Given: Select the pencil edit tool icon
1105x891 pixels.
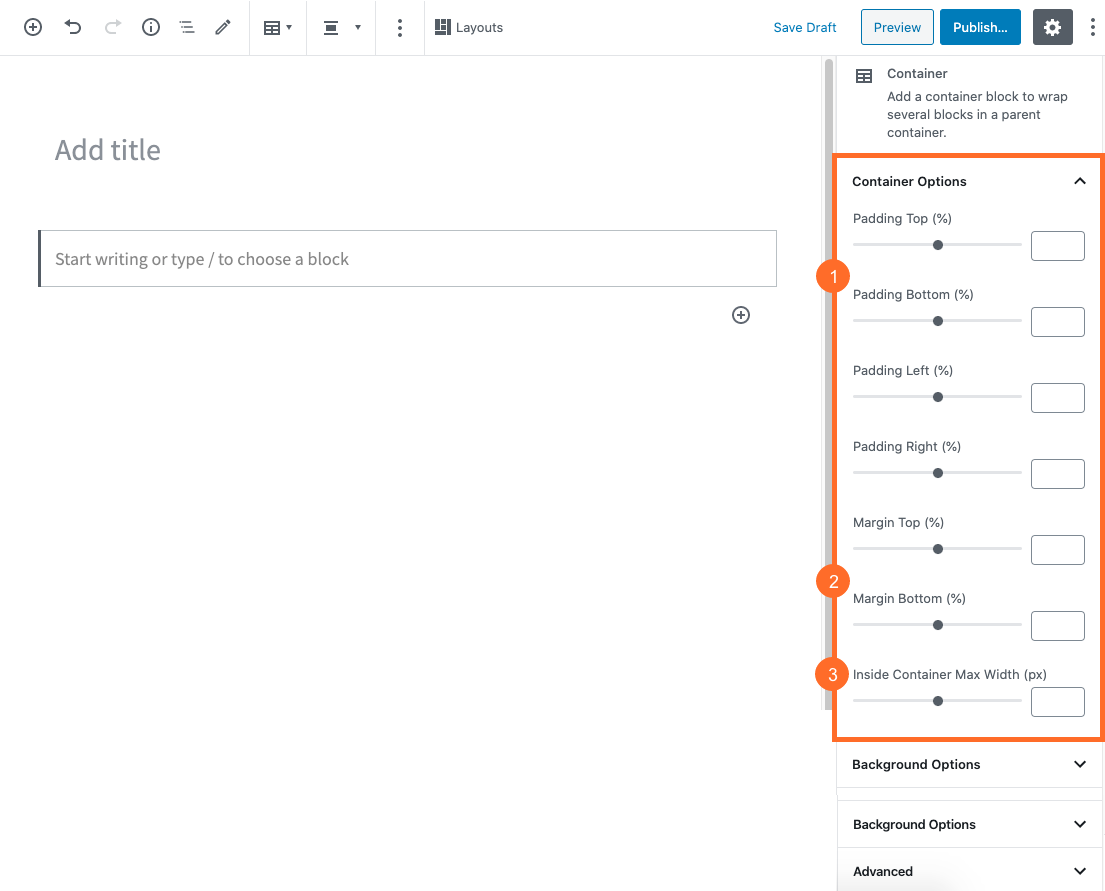Looking at the screenshot, I should [223, 28].
